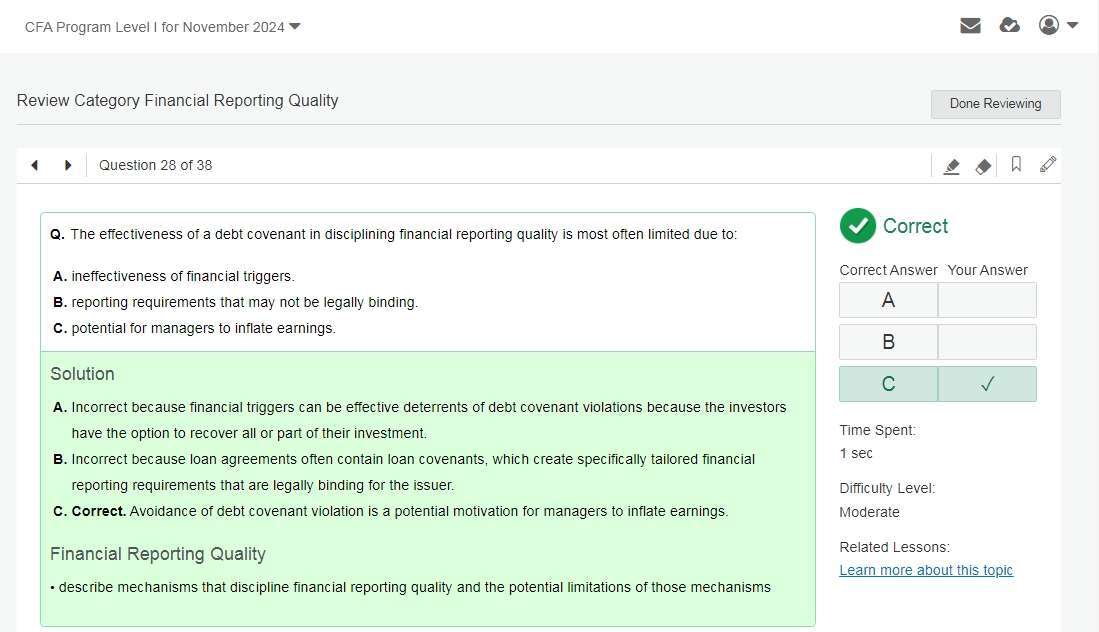This screenshot has width=1099, height=632.
Task: Expand the CFA Program Level I dropdown
Action: [295, 27]
